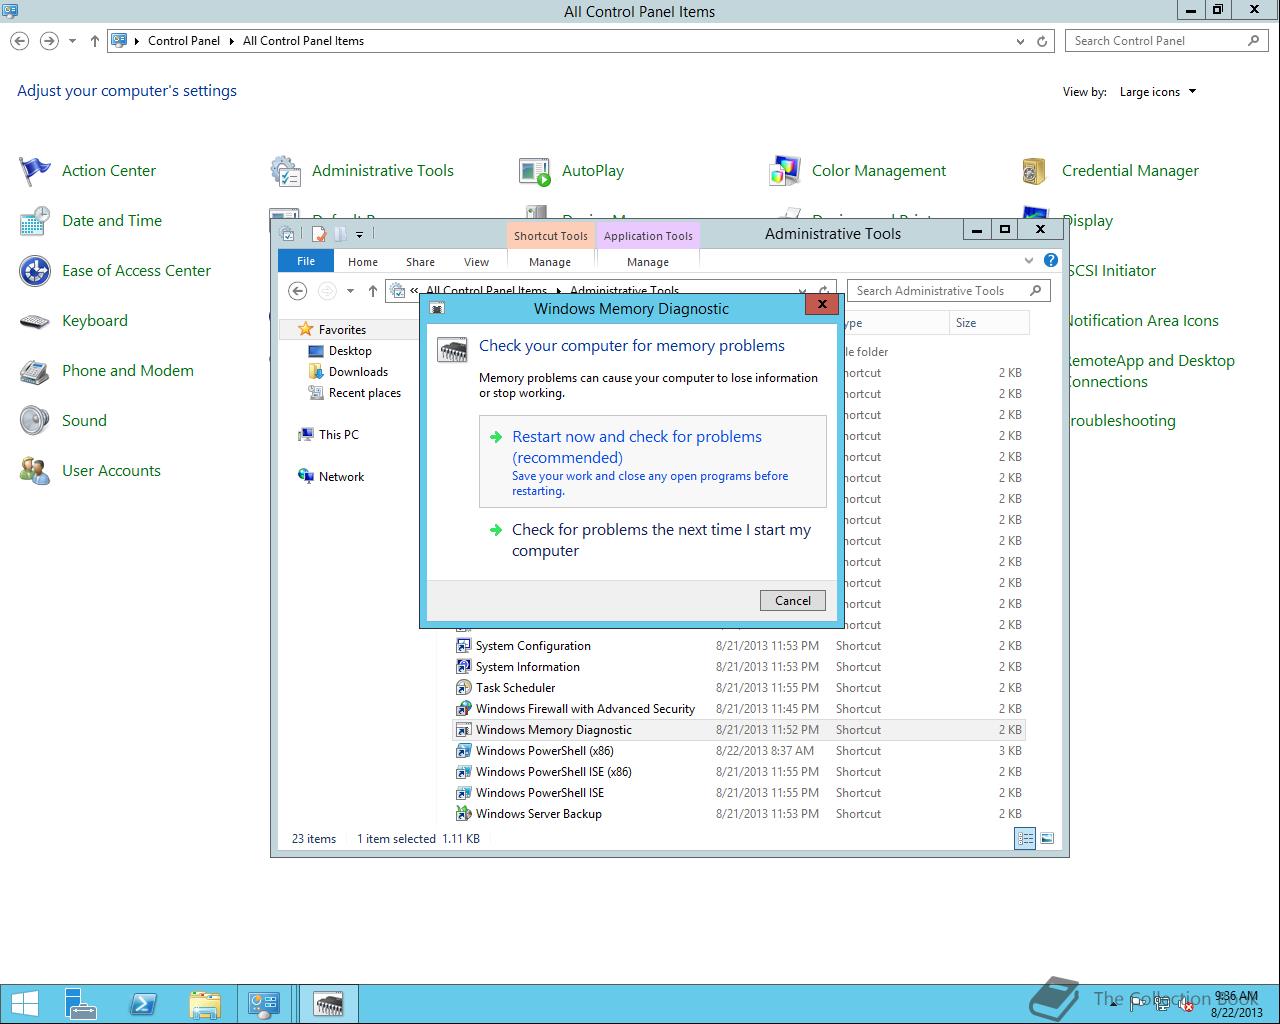Switch to details view in status bar
The width and height of the screenshot is (1280, 1024).
(1025, 839)
